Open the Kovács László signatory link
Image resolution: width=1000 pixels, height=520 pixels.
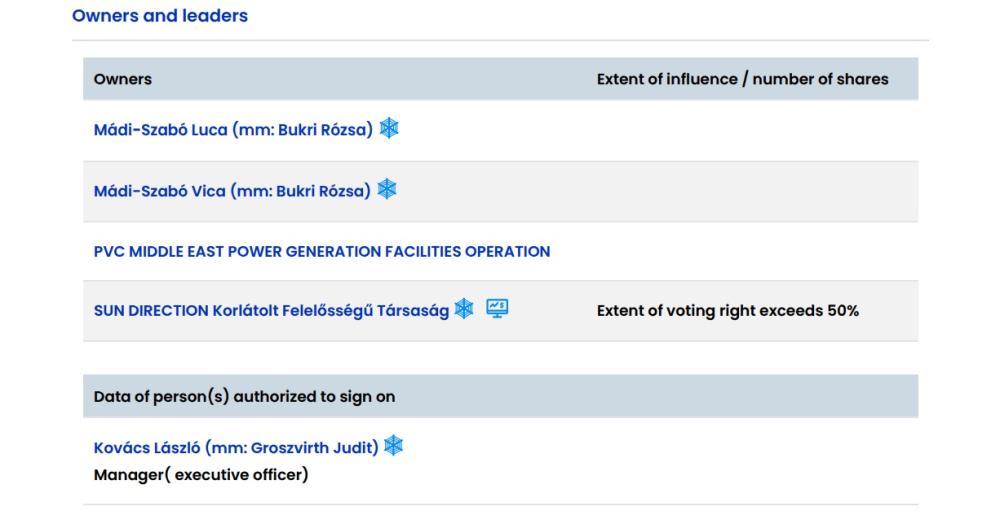tap(236, 448)
